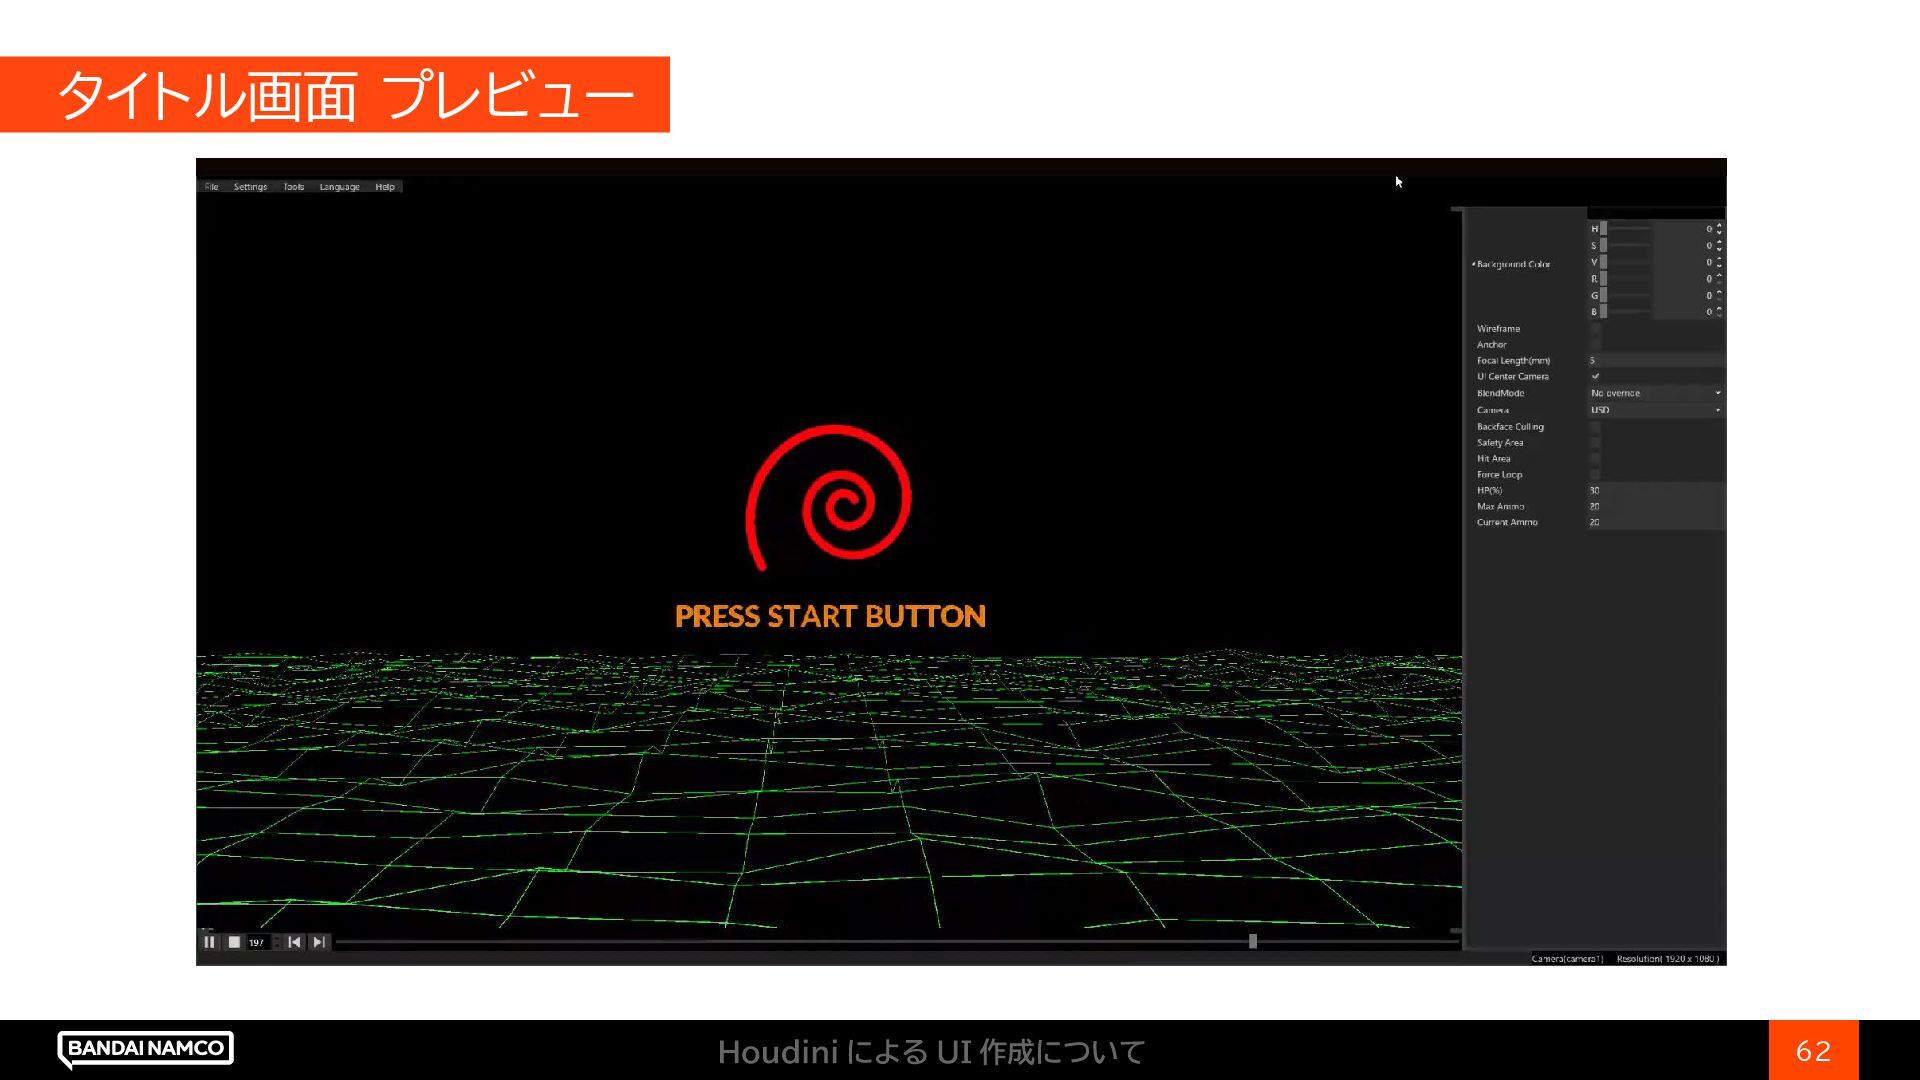The height and width of the screenshot is (1080, 1920).
Task: Pause the preview playback
Action: pyautogui.click(x=209, y=942)
